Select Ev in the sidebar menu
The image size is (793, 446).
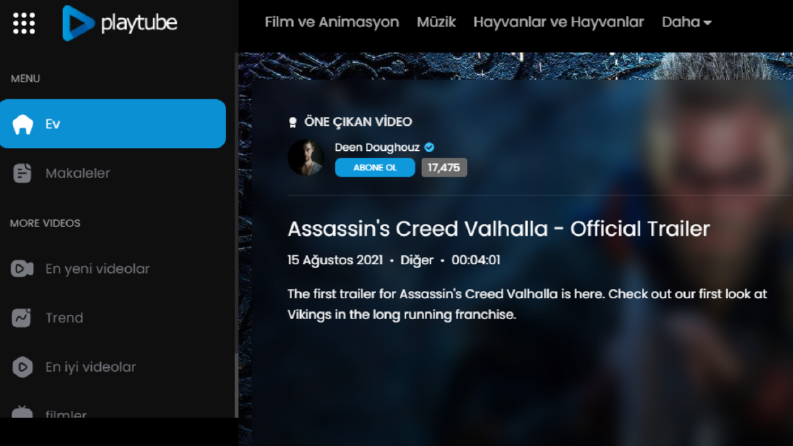(x=113, y=124)
